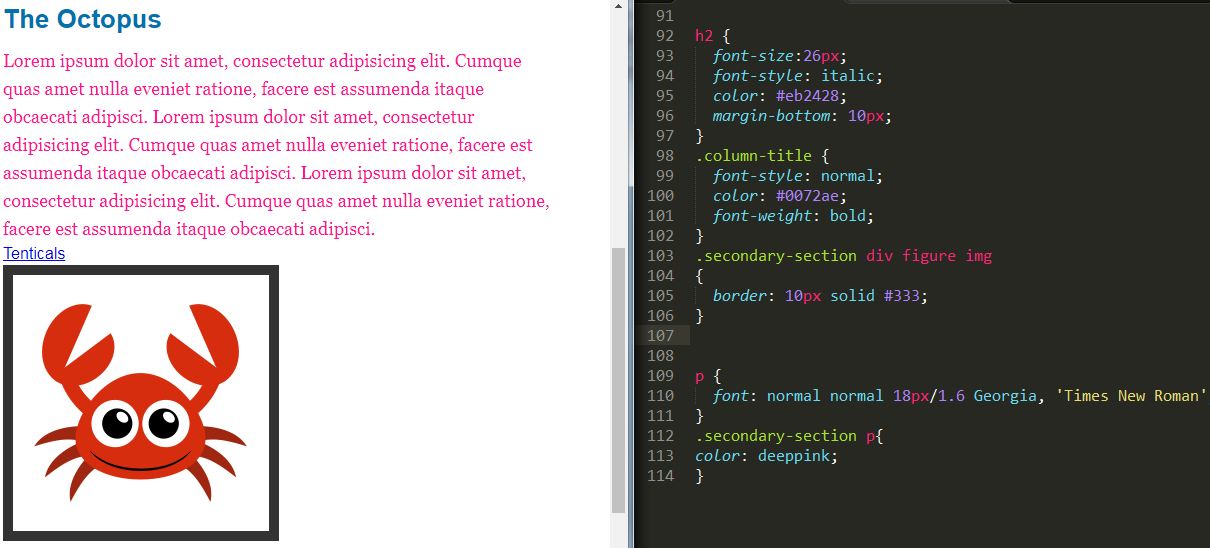
Task: Click the h2 selector in code
Action: tap(703, 36)
